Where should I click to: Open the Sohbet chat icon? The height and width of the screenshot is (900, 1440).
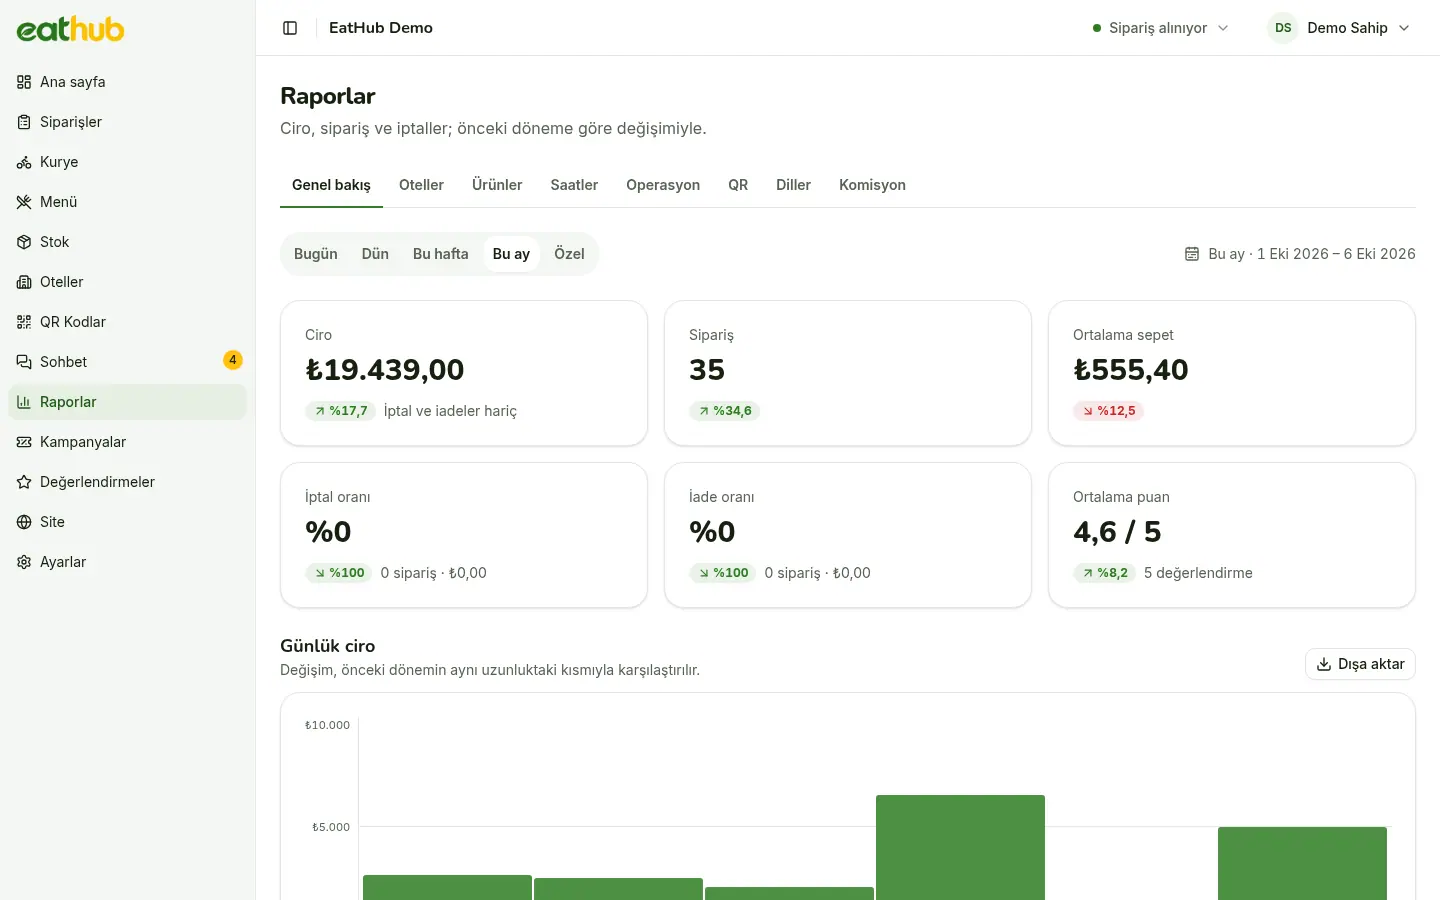pos(24,362)
